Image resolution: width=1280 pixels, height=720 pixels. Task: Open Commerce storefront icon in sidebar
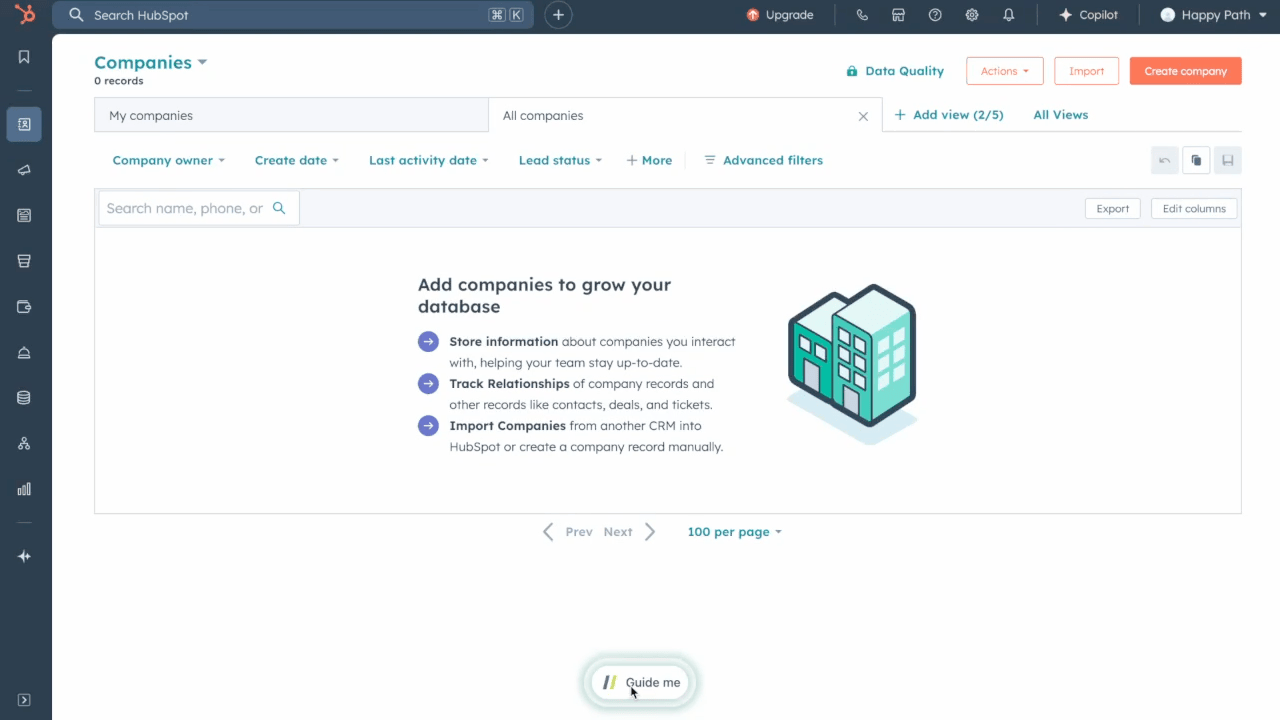pyautogui.click(x=24, y=261)
